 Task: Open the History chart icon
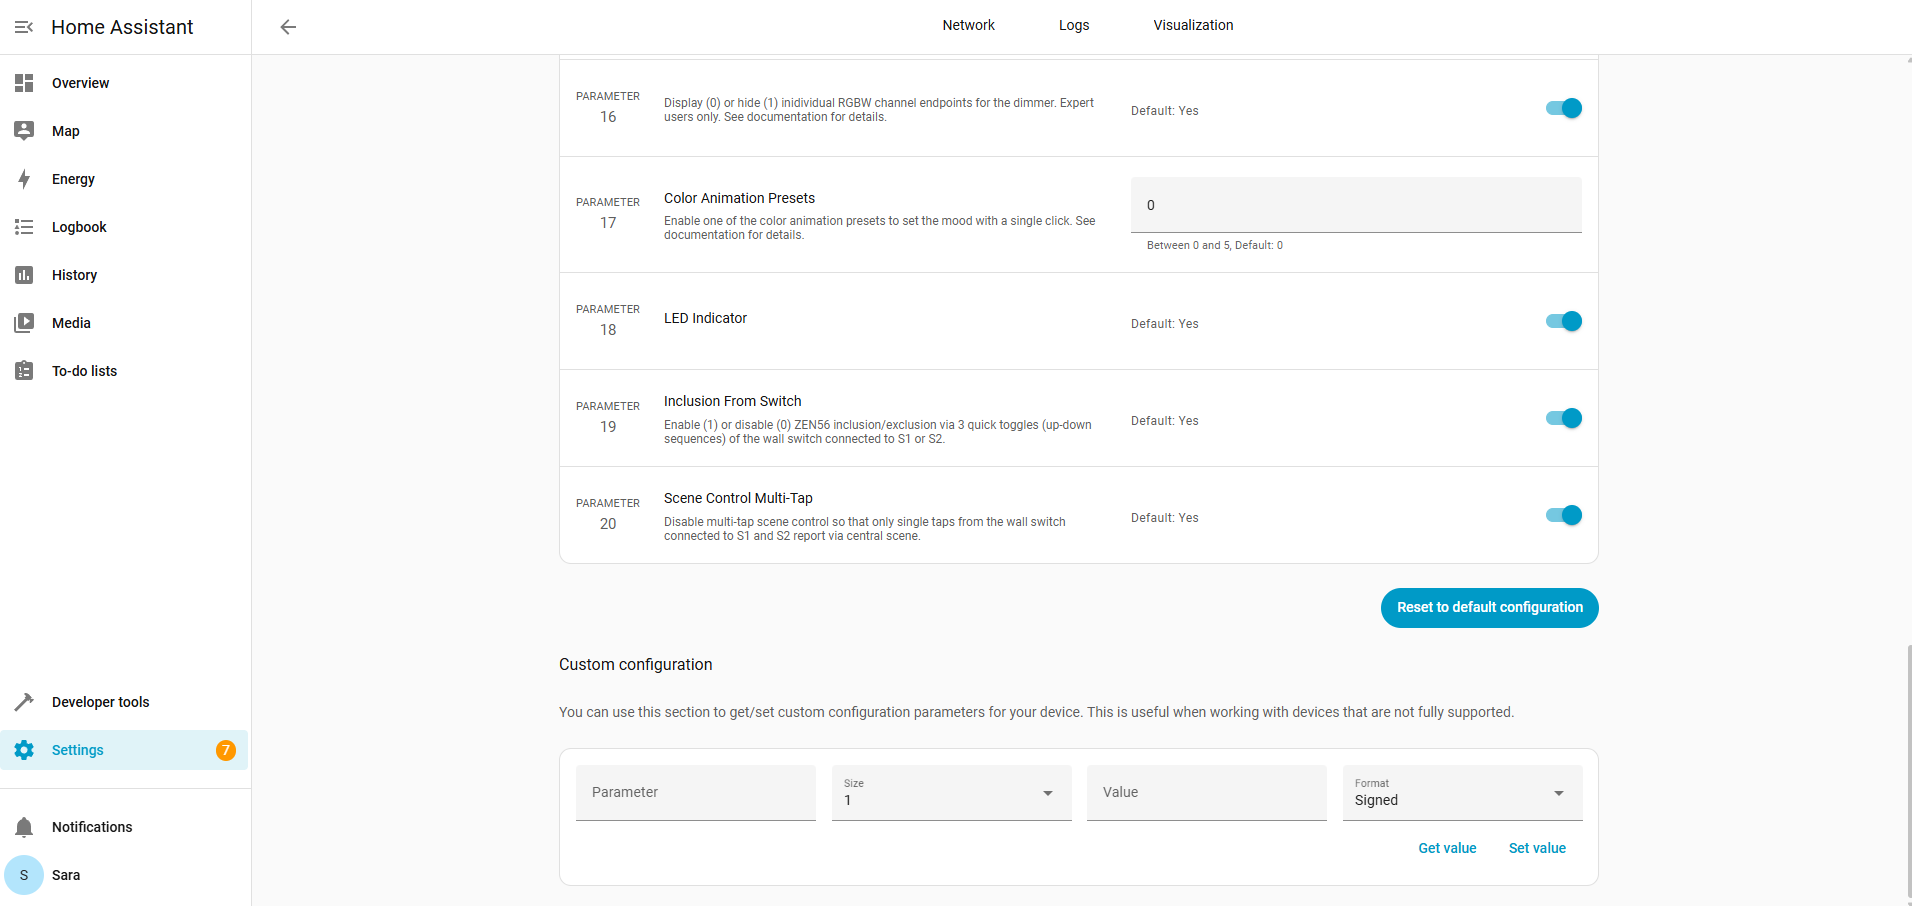pos(24,275)
